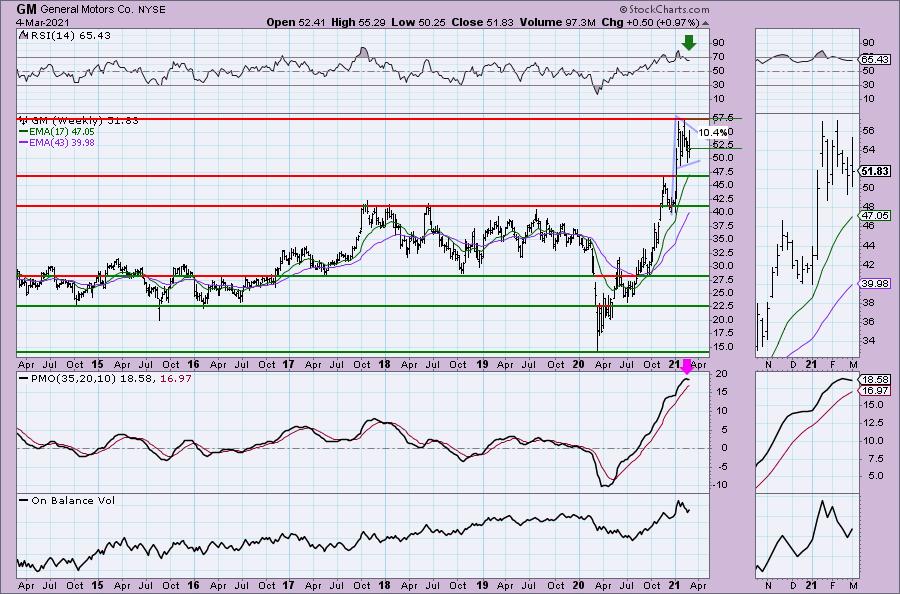Click the 57.5 price axis label
The width and height of the screenshot is (900, 594).
(722, 118)
